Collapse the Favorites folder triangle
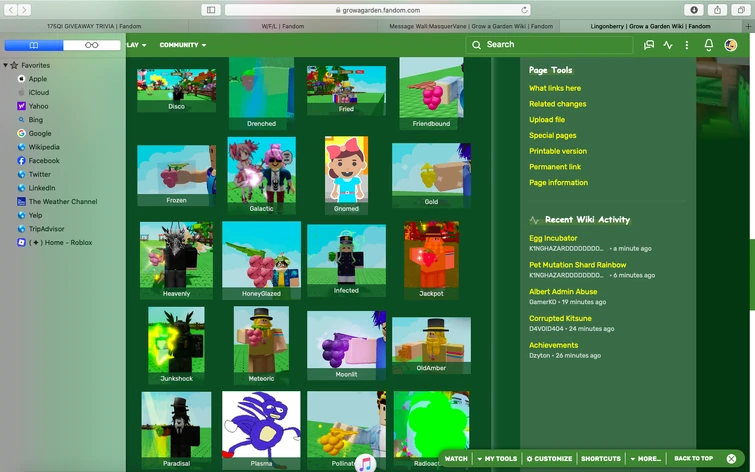The width and height of the screenshot is (755, 472). tap(5, 65)
